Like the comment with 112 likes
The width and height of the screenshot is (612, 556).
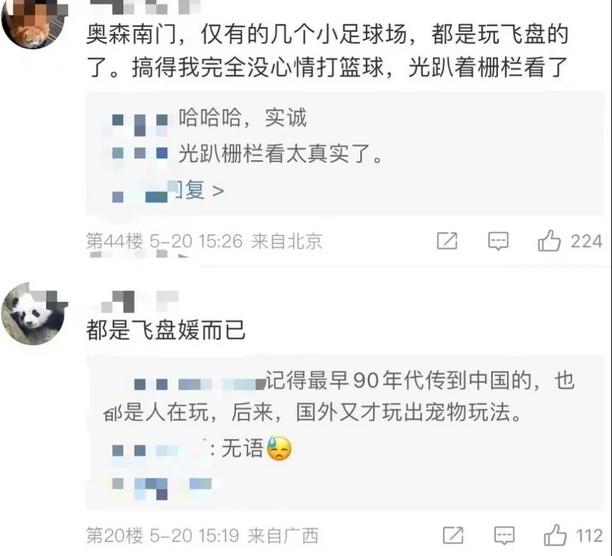click(x=553, y=534)
